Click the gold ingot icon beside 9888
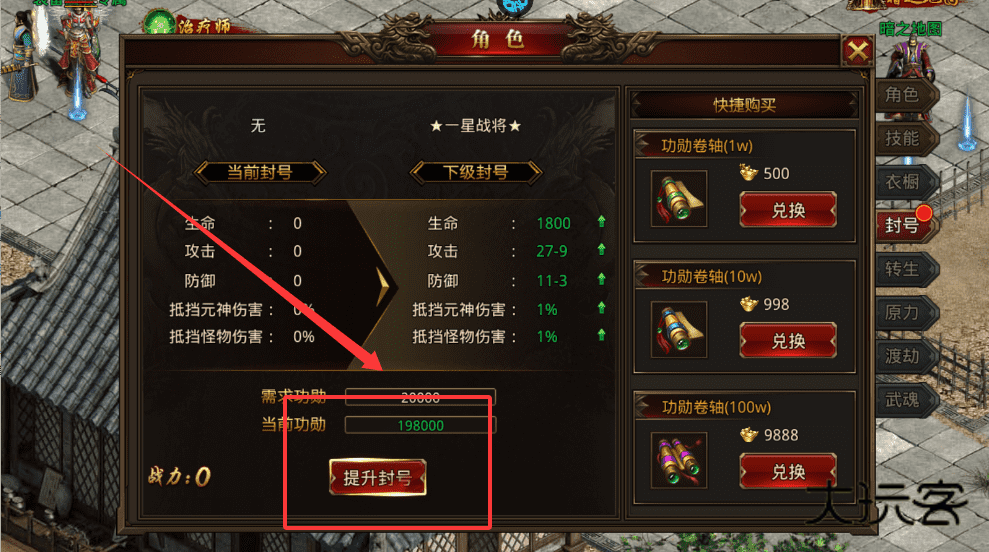This screenshot has height=552, width=989. (748, 435)
